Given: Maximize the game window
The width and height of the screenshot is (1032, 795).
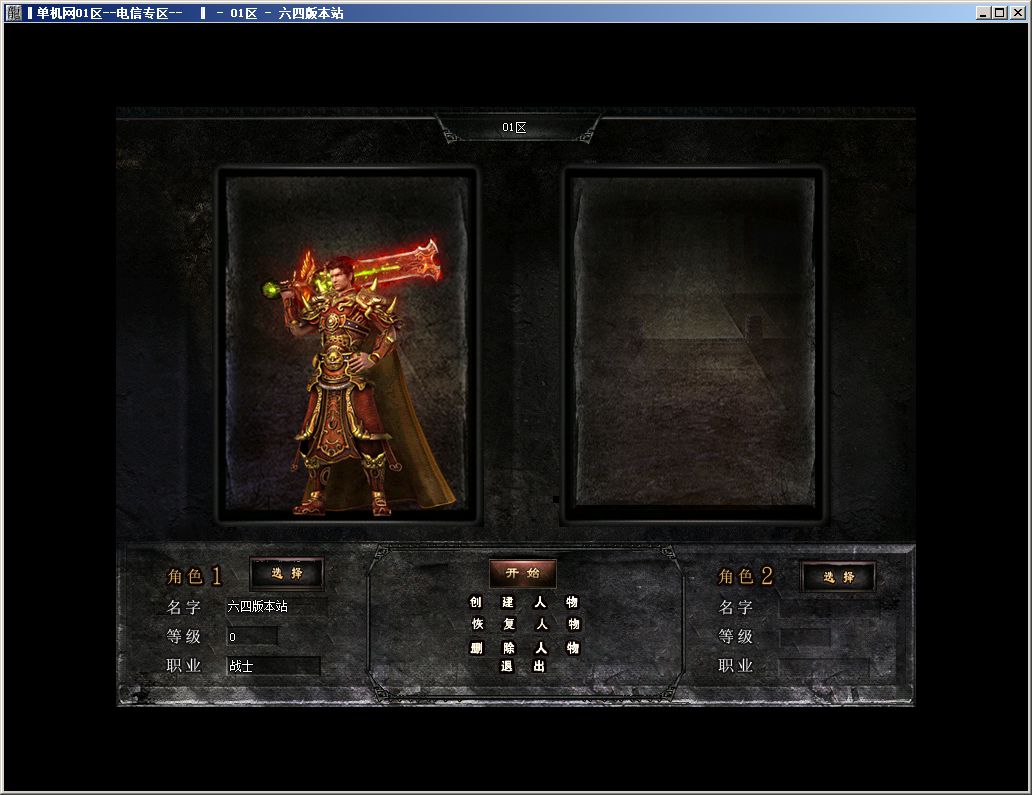Looking at the screenshot, I should pyautogui.click(x=999, y=13).
